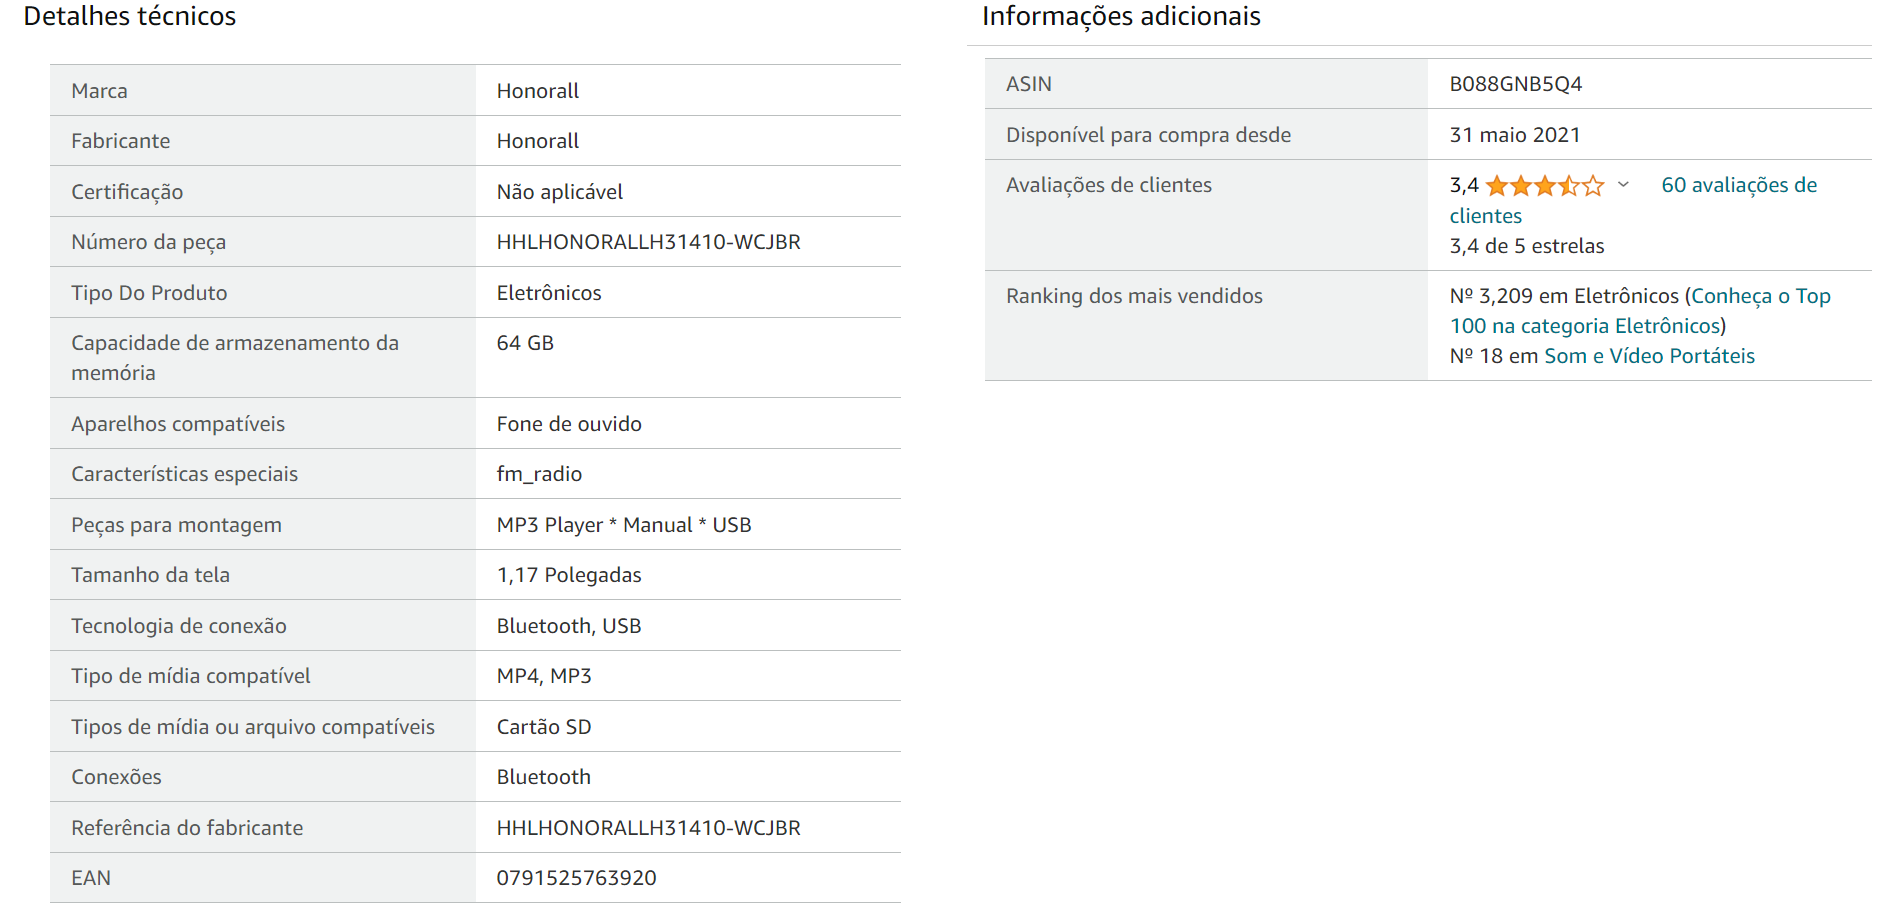Click the 31 maio 2021 availability date
The image size is (1896, 903).
tap(1514, 135)
